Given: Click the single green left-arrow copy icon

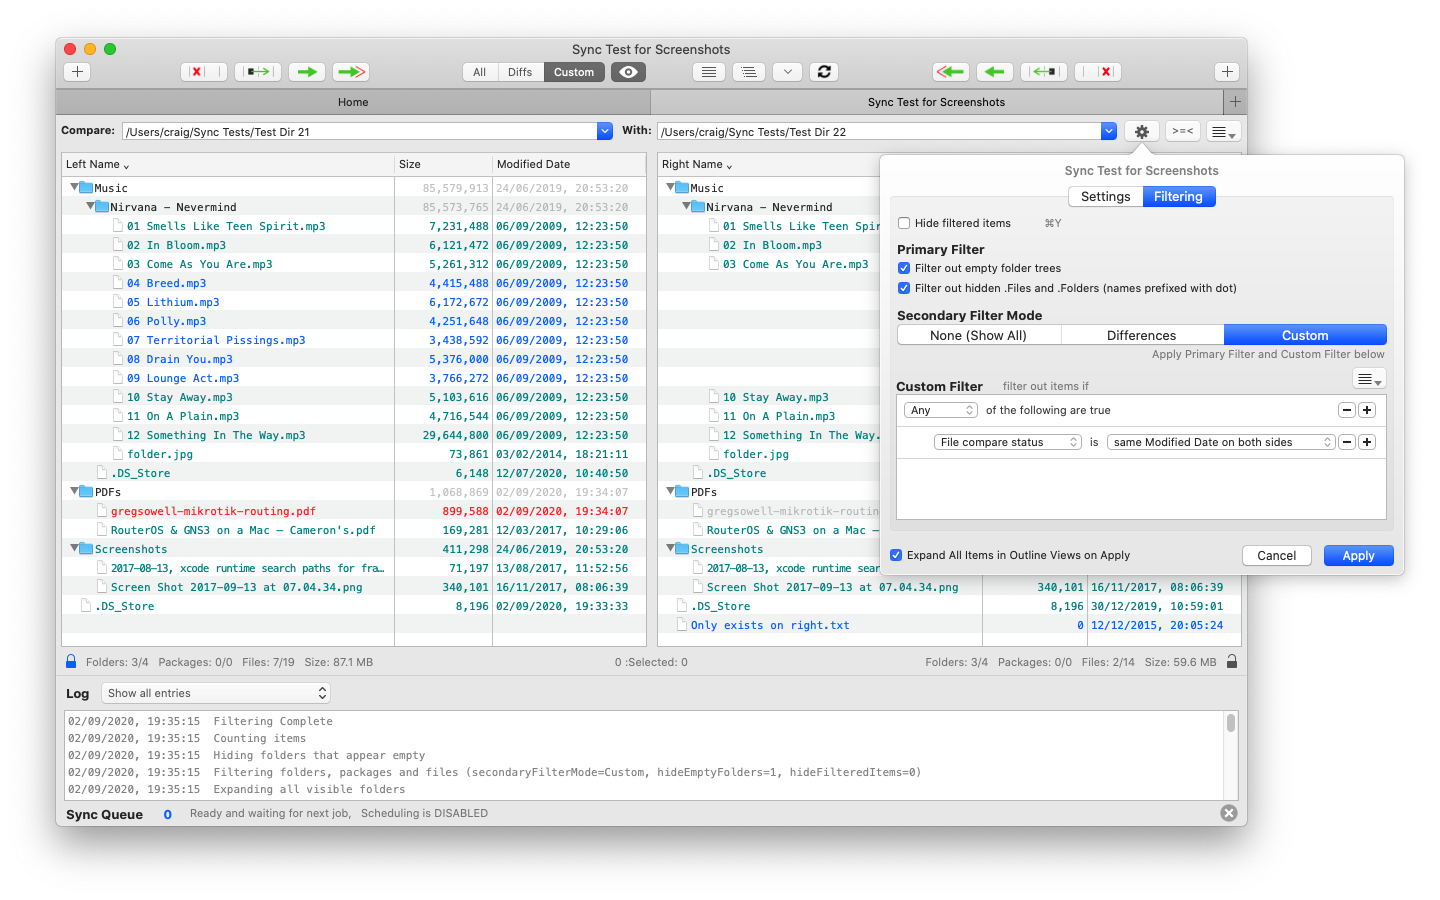Looking at the screenshot, I should [x=994, y=72].
